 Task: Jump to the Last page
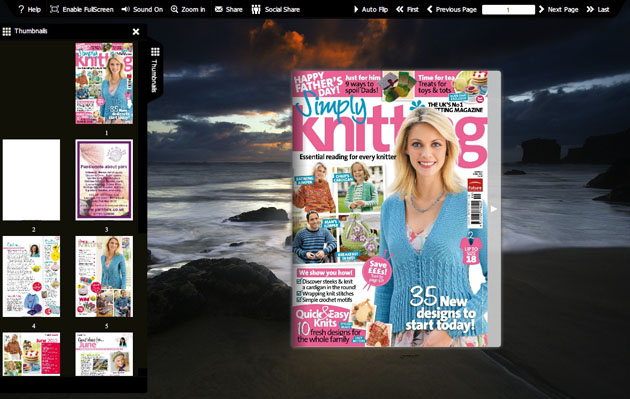click(x=598, y=9)
